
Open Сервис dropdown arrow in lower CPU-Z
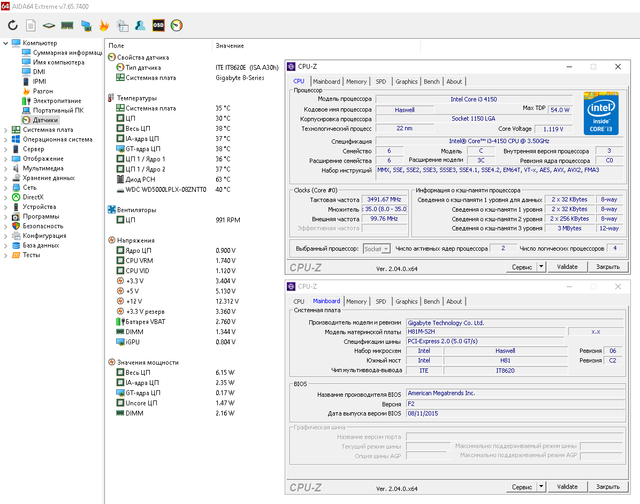pos(541,487)
